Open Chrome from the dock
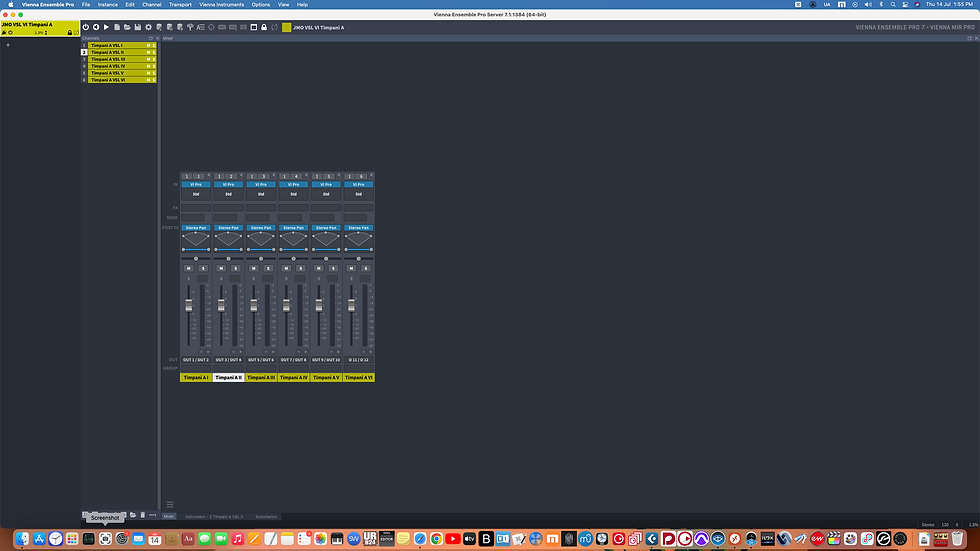The image size is (980, 551). pos(436,539)
